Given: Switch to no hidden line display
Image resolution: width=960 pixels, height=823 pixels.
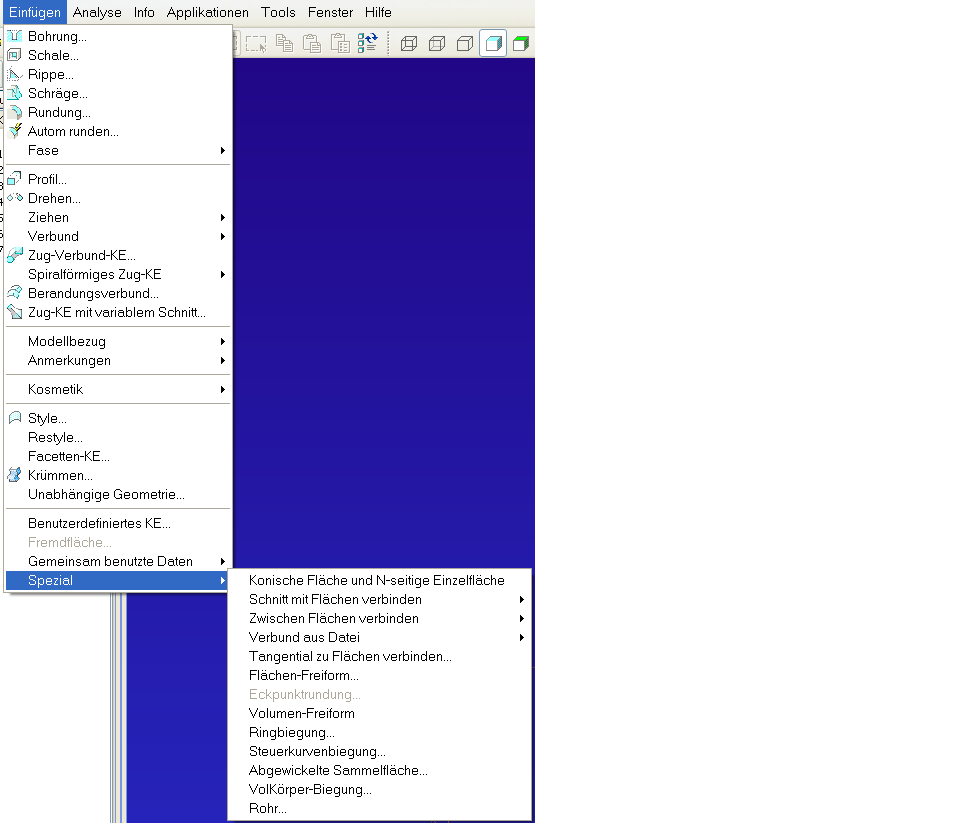Looking at the screenshot, I should click(465, 43).
